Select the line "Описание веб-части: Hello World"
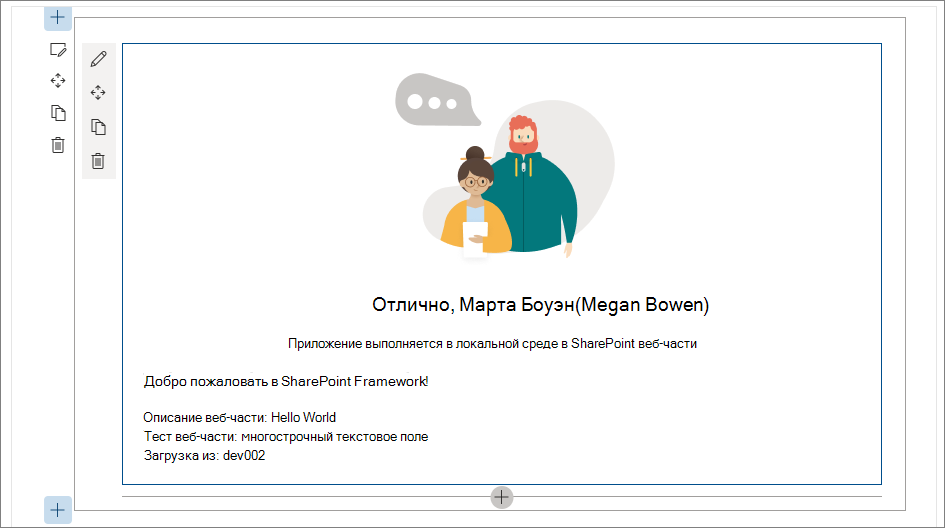The image size is (945, 528). (239, 418)
